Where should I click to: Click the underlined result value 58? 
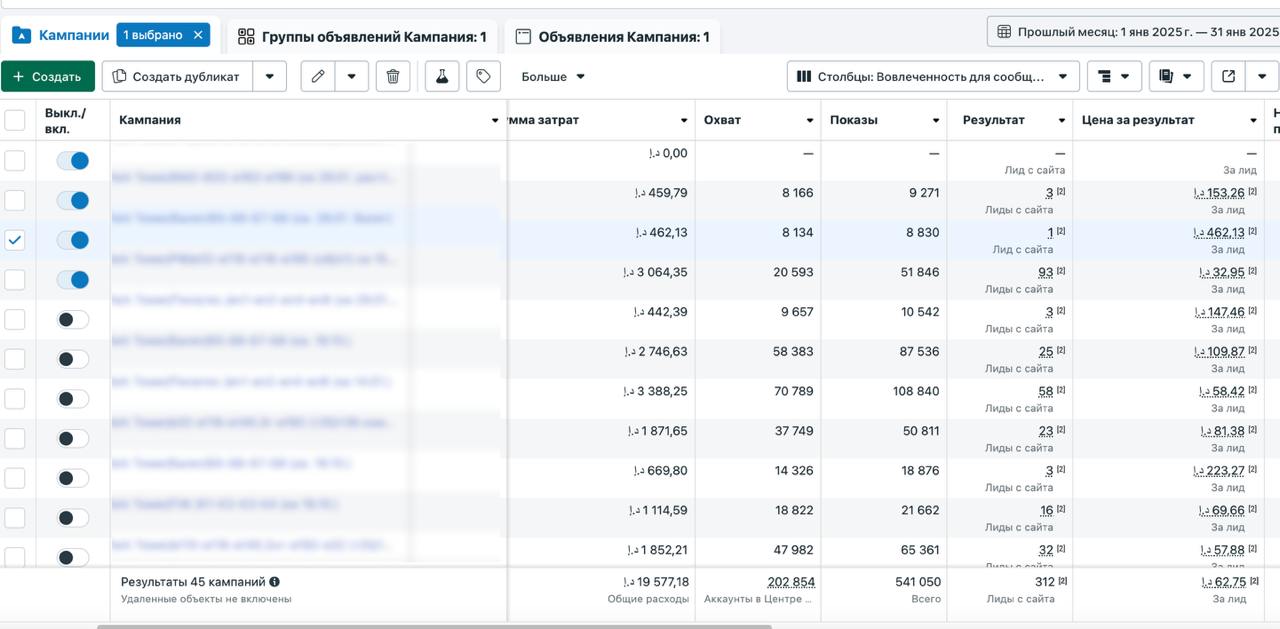click(1046, 391)
